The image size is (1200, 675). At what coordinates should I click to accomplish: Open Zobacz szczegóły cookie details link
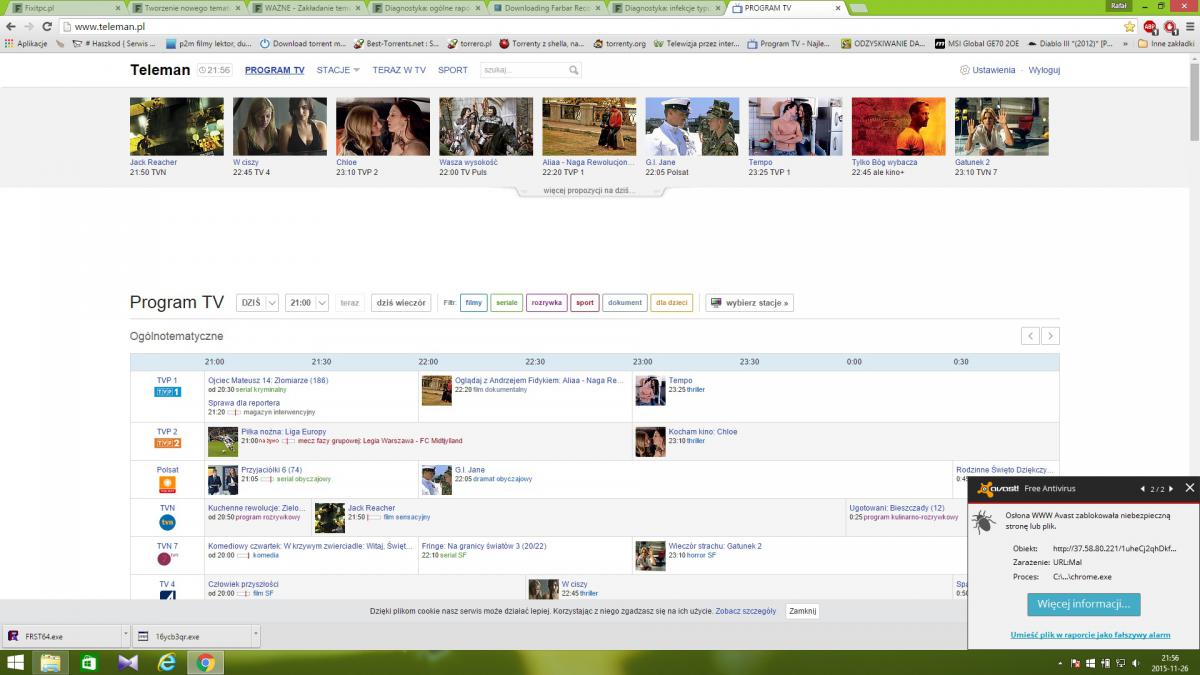coord(745,611)
